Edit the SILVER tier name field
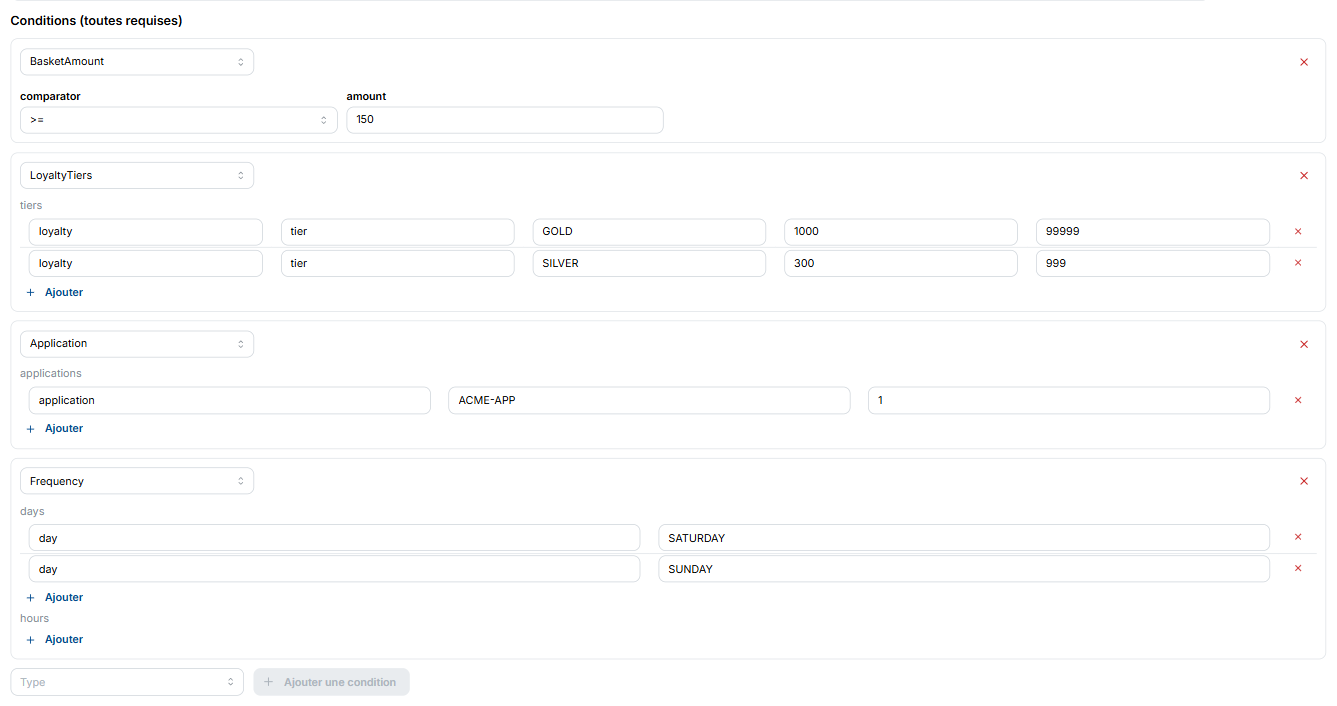This screenshot has height=706, width=1337. (649, 263)
